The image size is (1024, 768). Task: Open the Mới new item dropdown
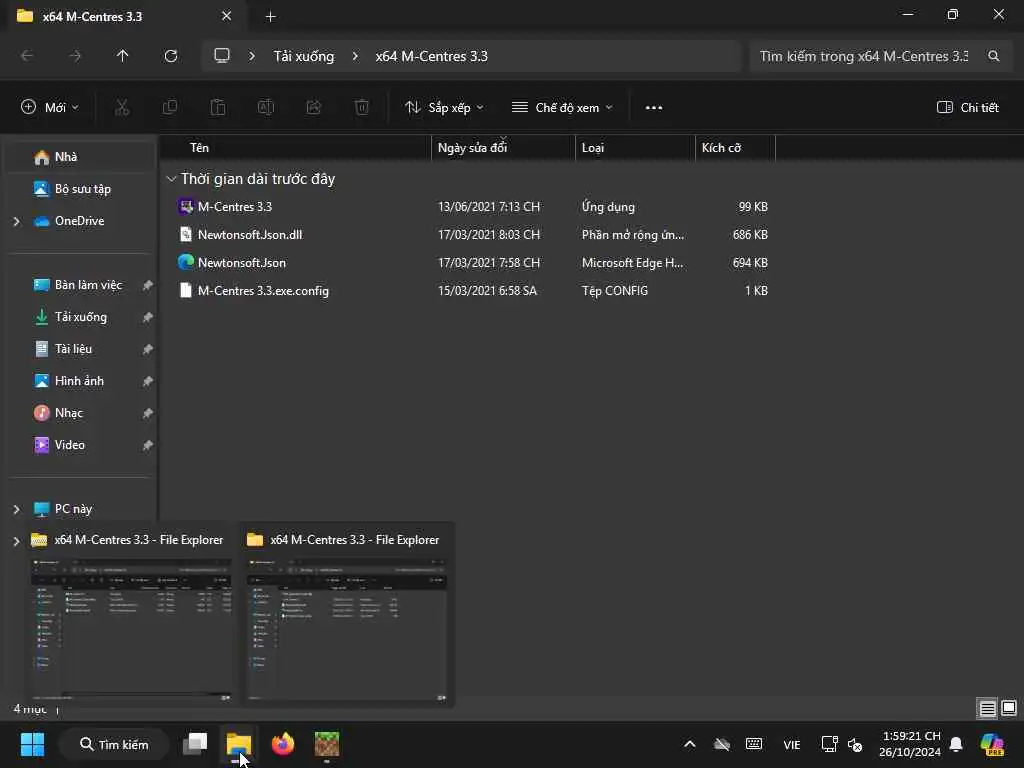pyautogui.click(x=50, y=108)
